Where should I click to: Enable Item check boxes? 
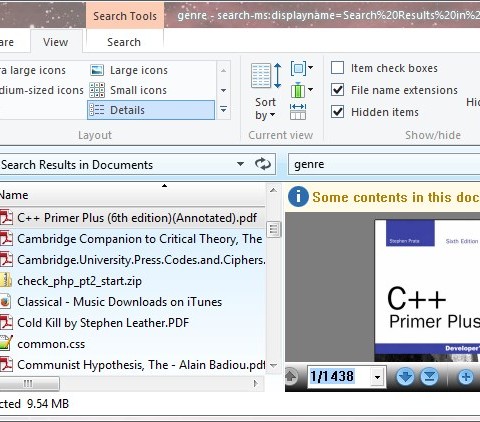click(337, 68)
